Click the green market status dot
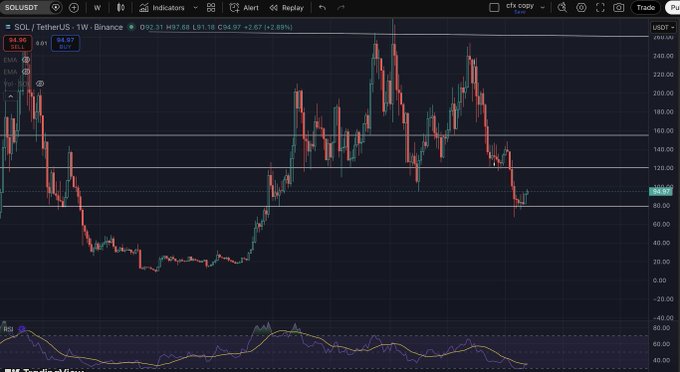 [131, 27]
